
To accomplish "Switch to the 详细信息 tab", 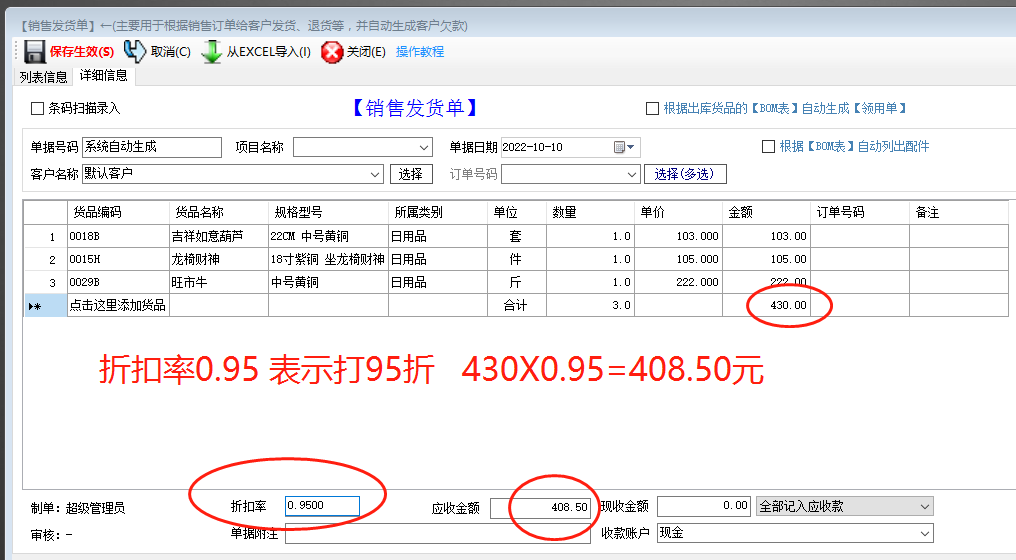I will (x=104, y=76).
